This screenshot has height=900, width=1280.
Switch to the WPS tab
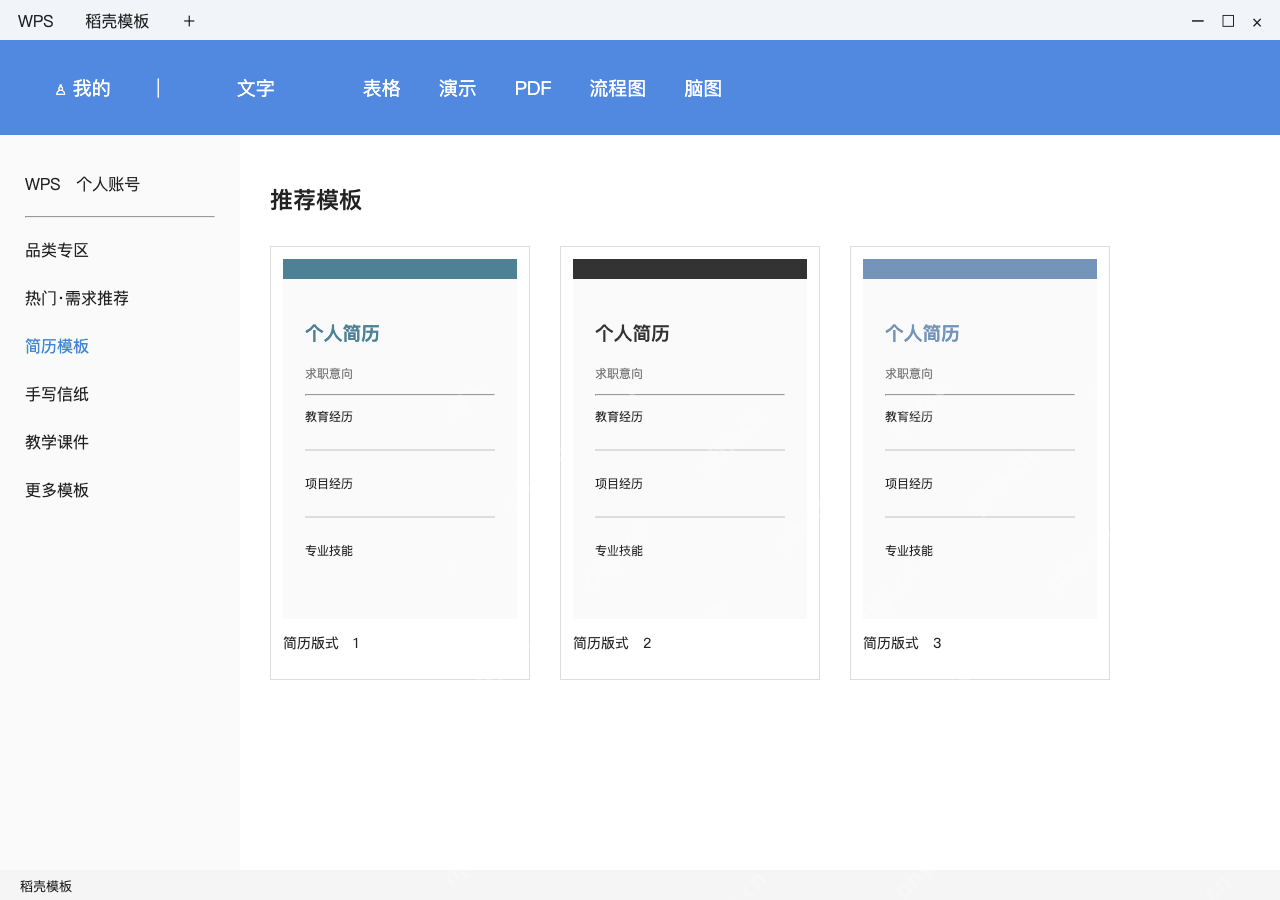click(36, 21)
